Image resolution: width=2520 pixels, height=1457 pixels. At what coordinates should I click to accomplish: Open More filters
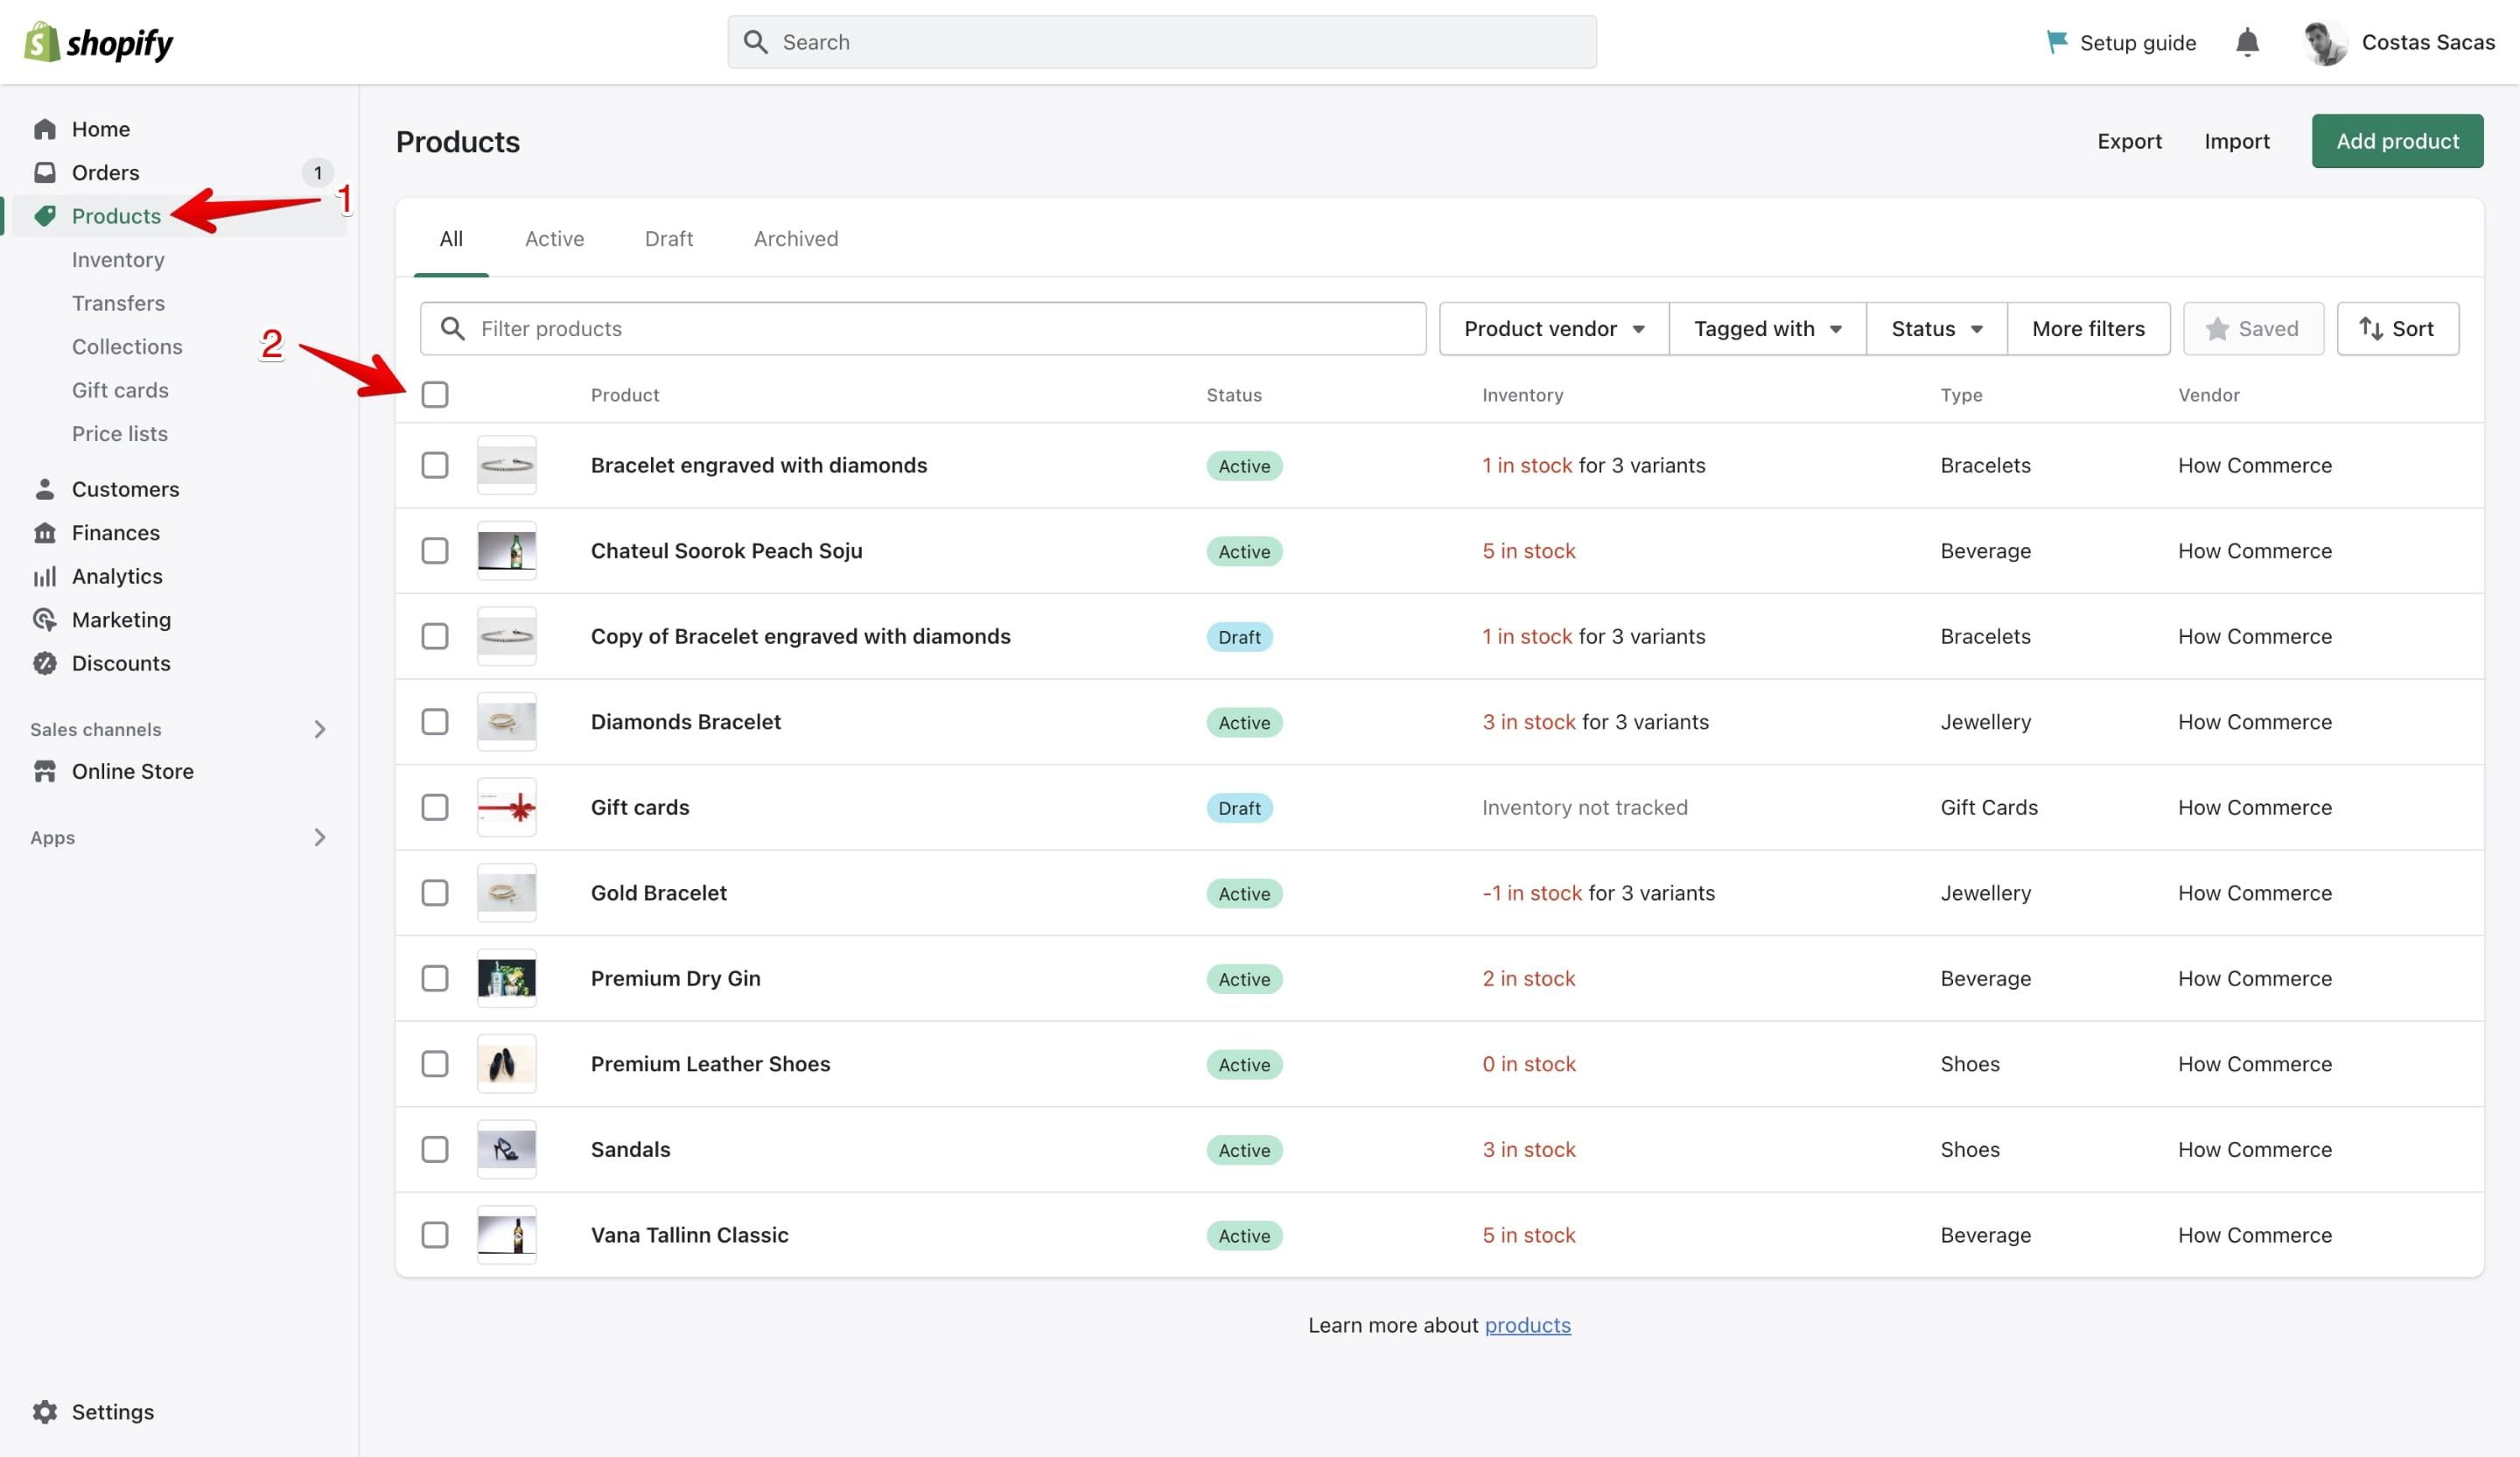pos(2088,328)
